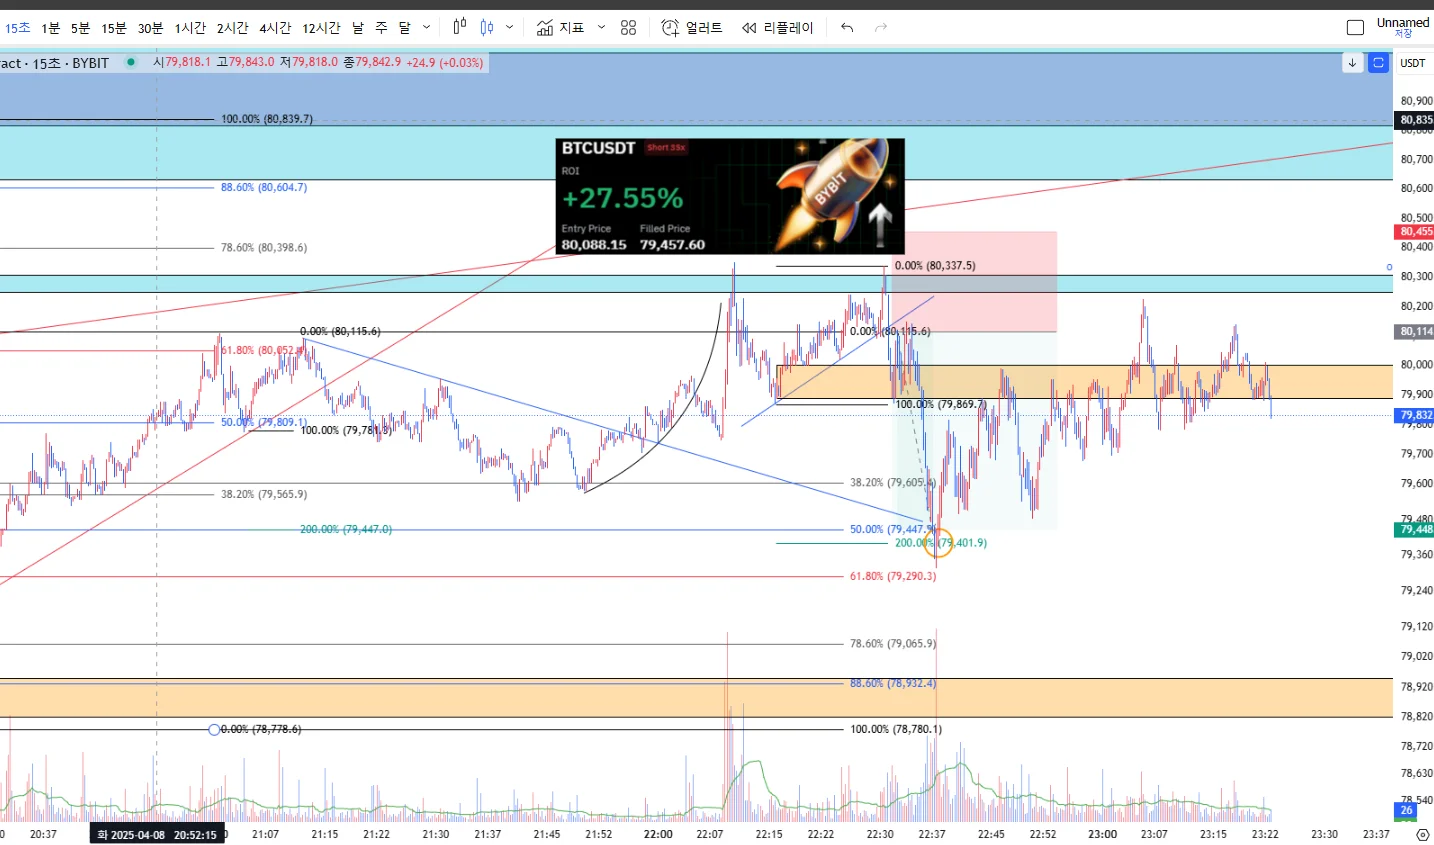The width and height of the screenshot is (1434, 845).
Task: Click the red 80,455 price axis label
Action: [1415, 232]
